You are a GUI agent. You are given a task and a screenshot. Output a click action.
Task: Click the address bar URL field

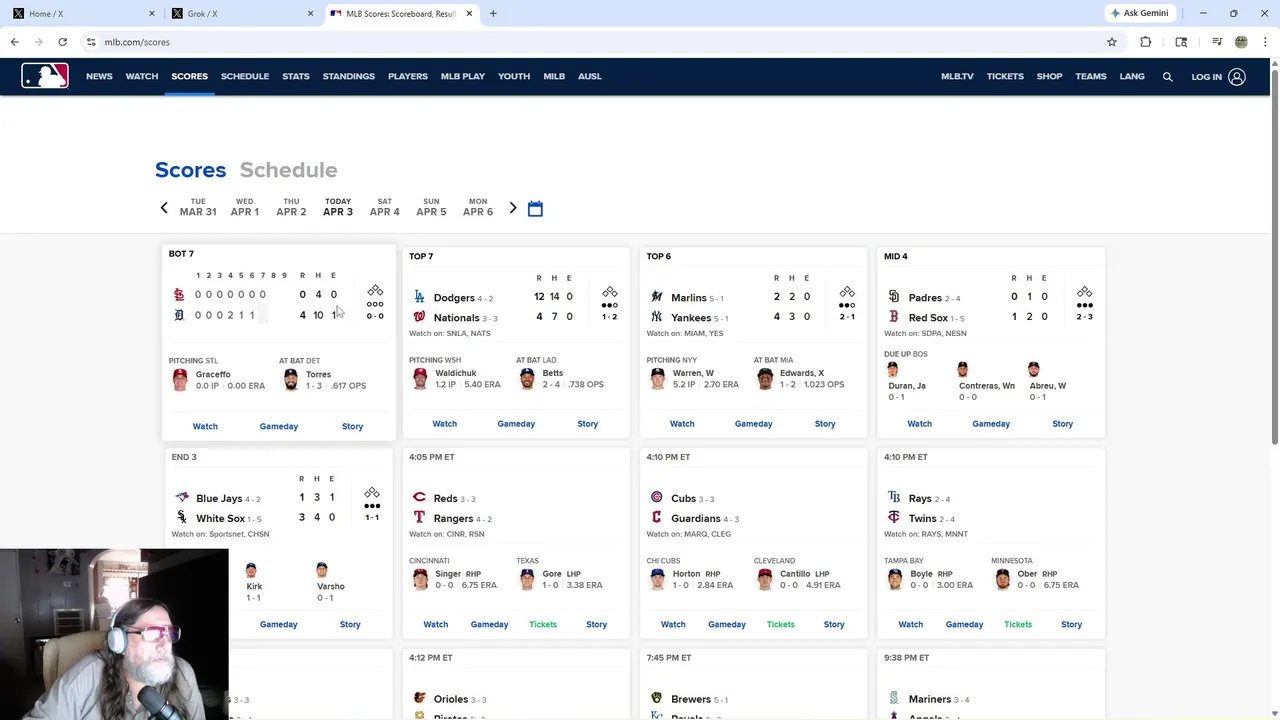pyautogui.click(x=590, y=42)
